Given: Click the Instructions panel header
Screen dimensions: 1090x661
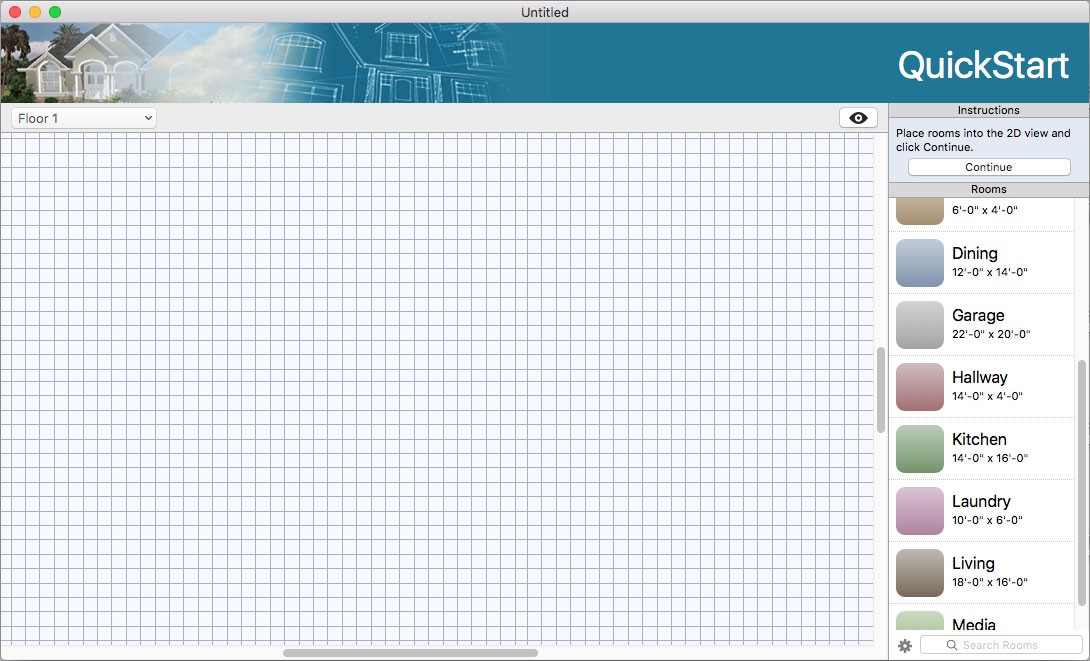Looking at the screenshot, I should tap(989, 110).
